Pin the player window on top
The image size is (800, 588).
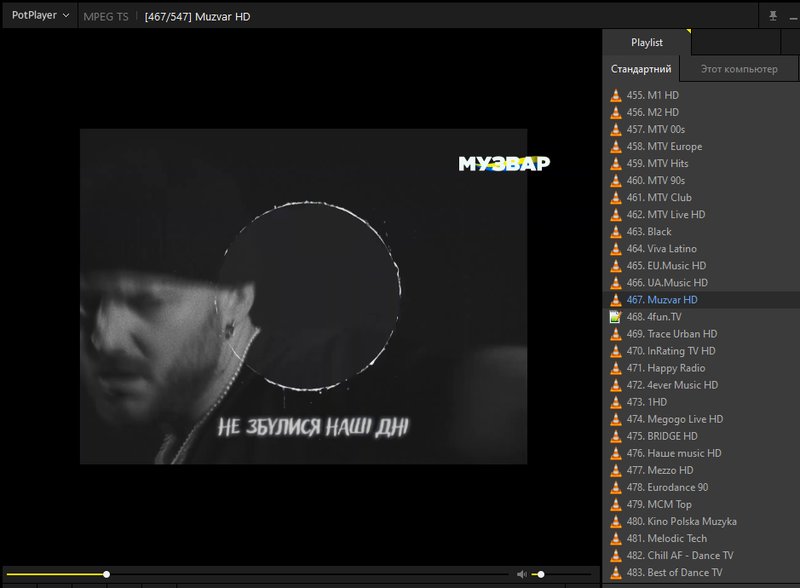click(x=773, y=16)
